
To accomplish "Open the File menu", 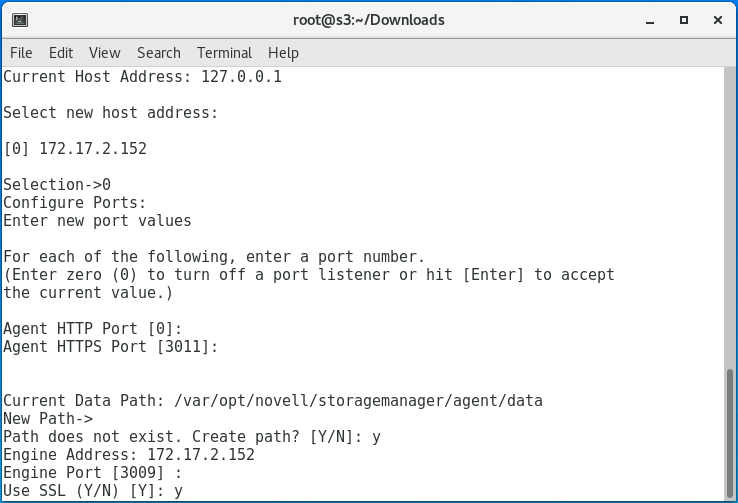I will [21, 53].
